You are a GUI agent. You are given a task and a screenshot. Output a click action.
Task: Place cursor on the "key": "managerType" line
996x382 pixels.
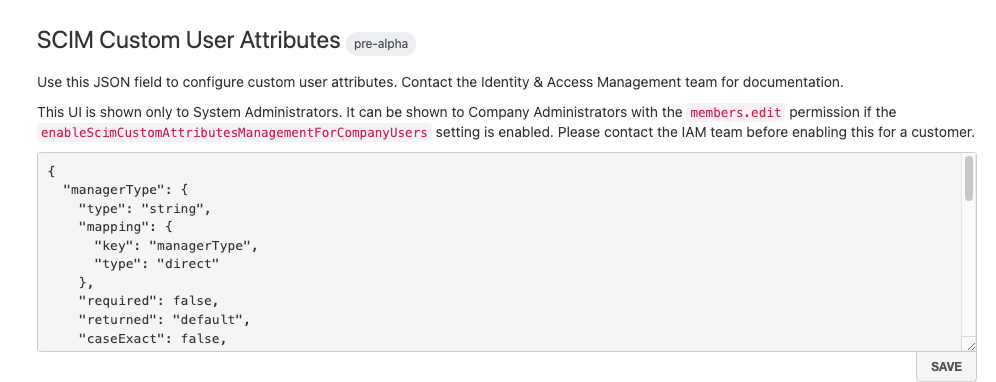click(x=176, y=245)
